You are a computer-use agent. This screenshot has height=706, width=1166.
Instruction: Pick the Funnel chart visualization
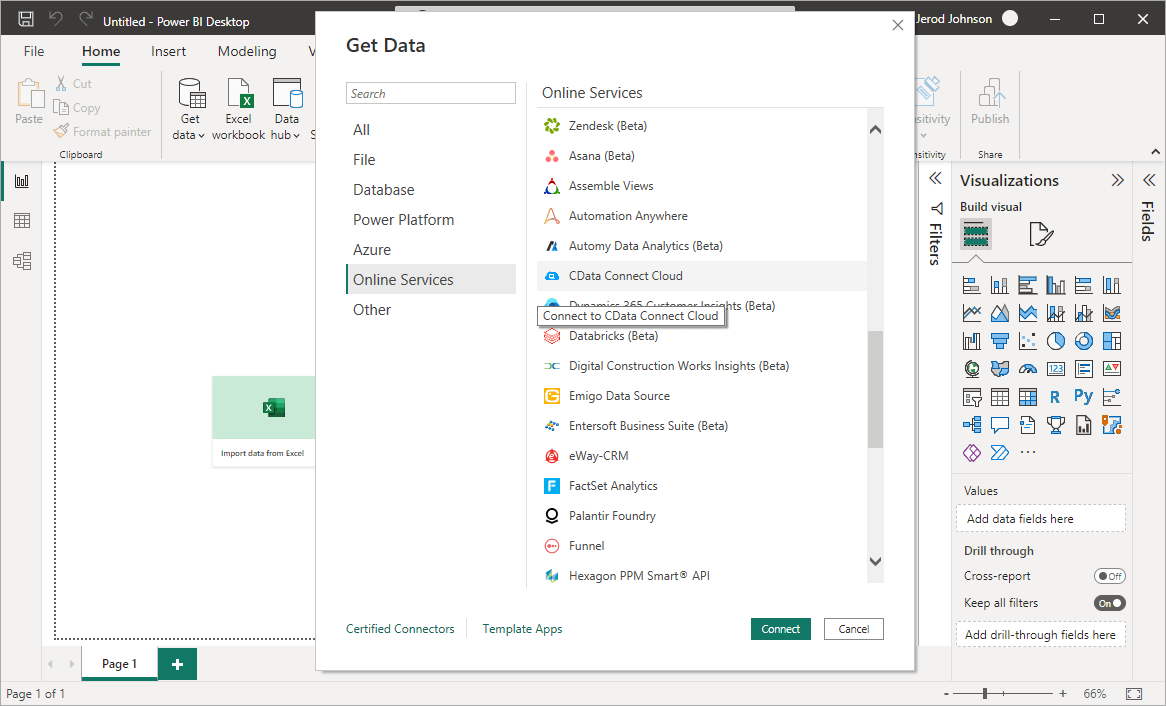click(999, 340)
